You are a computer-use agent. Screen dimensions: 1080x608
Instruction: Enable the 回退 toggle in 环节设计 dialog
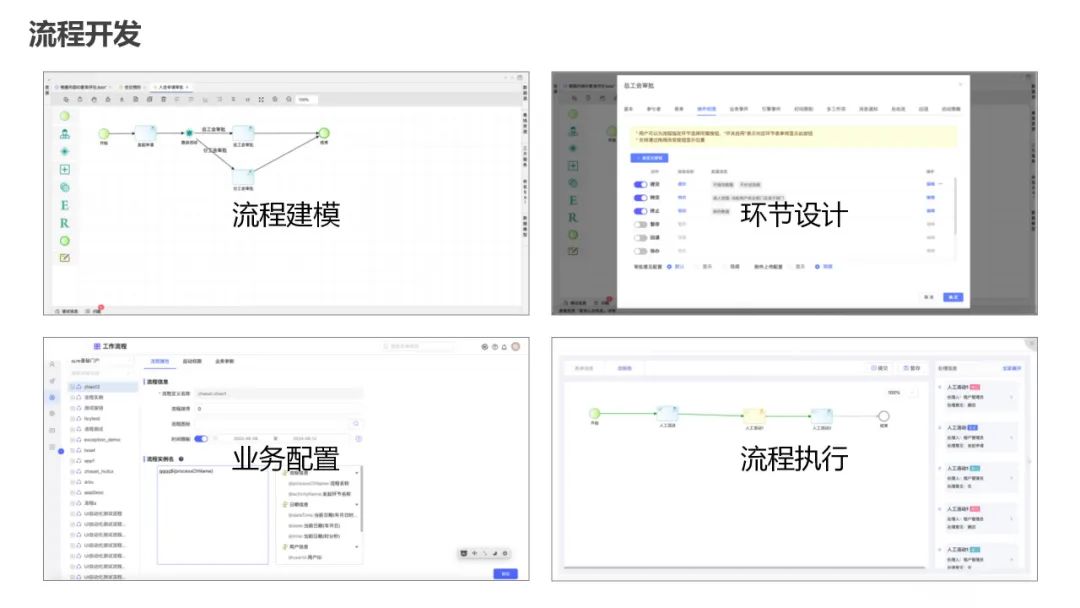(x=641, y=238)
